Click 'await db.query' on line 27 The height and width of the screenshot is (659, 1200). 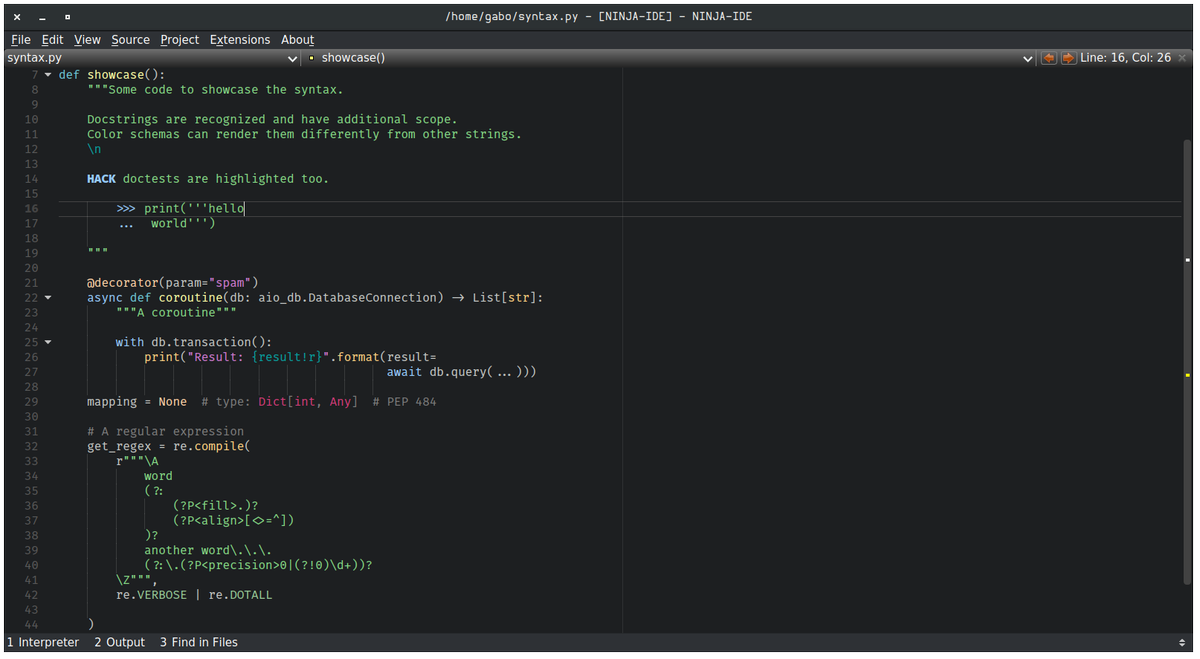(436, 372)
